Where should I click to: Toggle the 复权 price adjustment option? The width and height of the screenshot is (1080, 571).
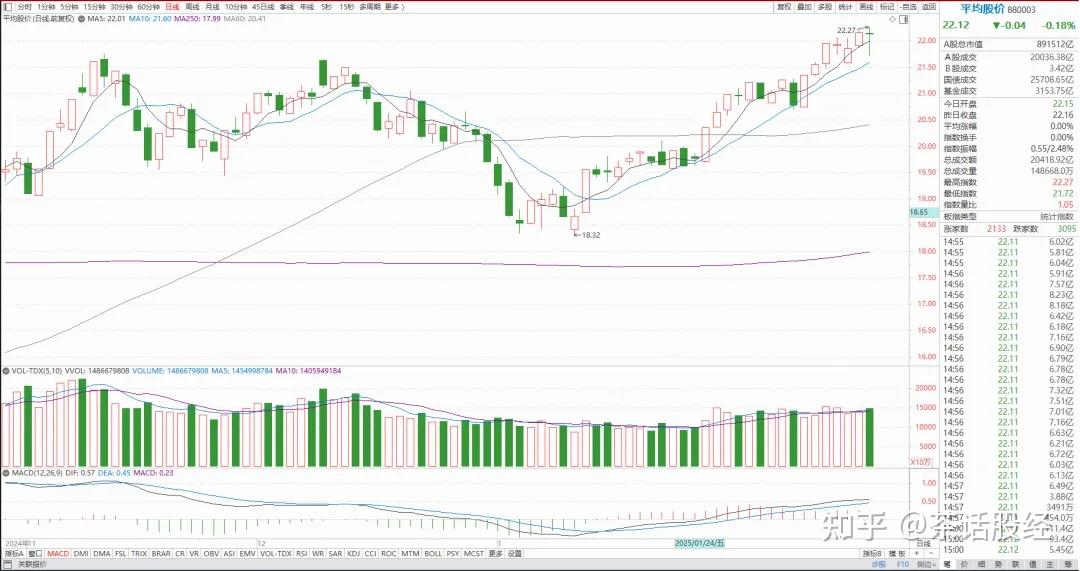(x=784, y=7)
